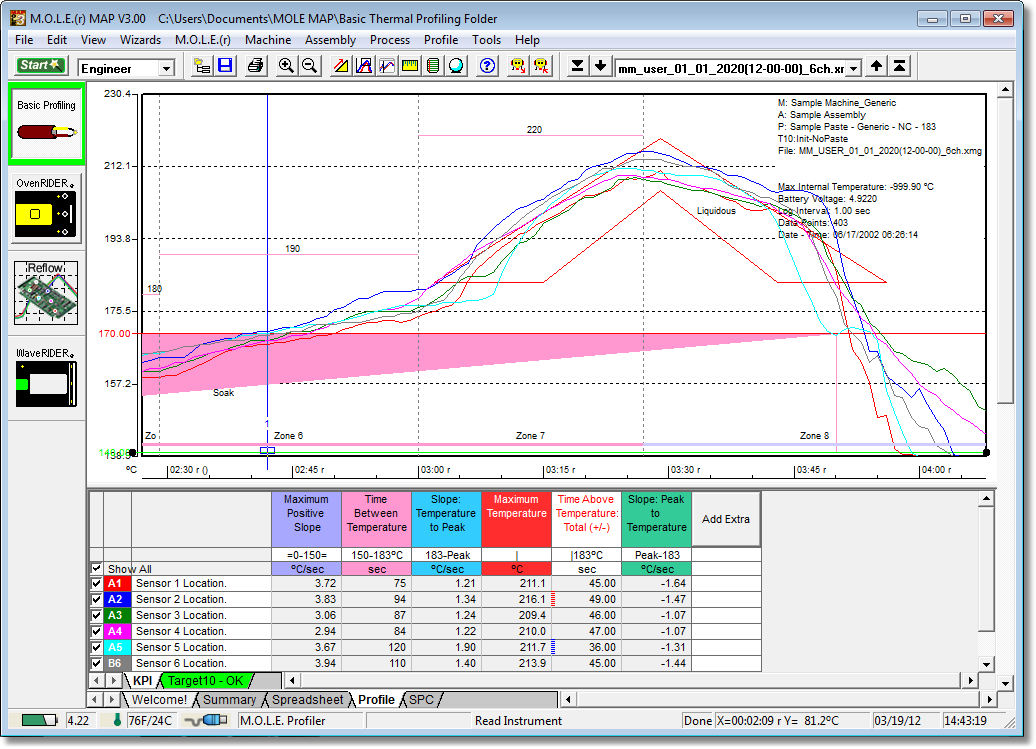Open the Machine menu

(x=268, y=40)
